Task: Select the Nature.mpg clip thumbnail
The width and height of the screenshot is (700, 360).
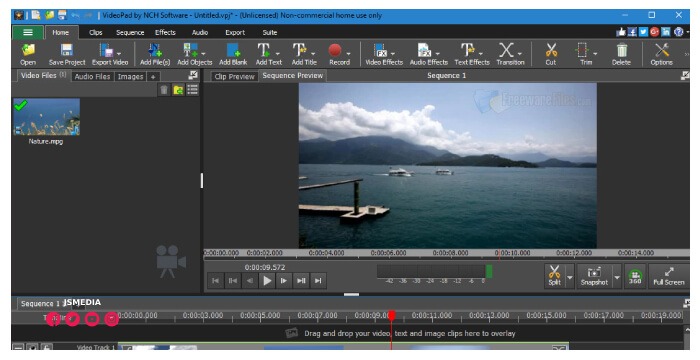Action: (46, 117)
